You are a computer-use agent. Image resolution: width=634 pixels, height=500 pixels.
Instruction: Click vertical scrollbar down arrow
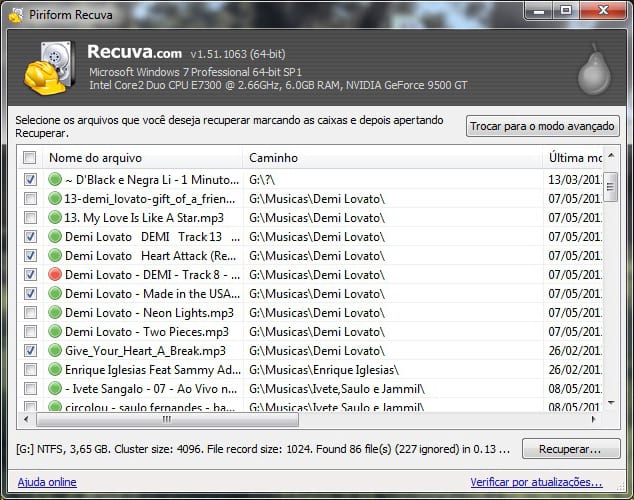[x=611, y=403]
